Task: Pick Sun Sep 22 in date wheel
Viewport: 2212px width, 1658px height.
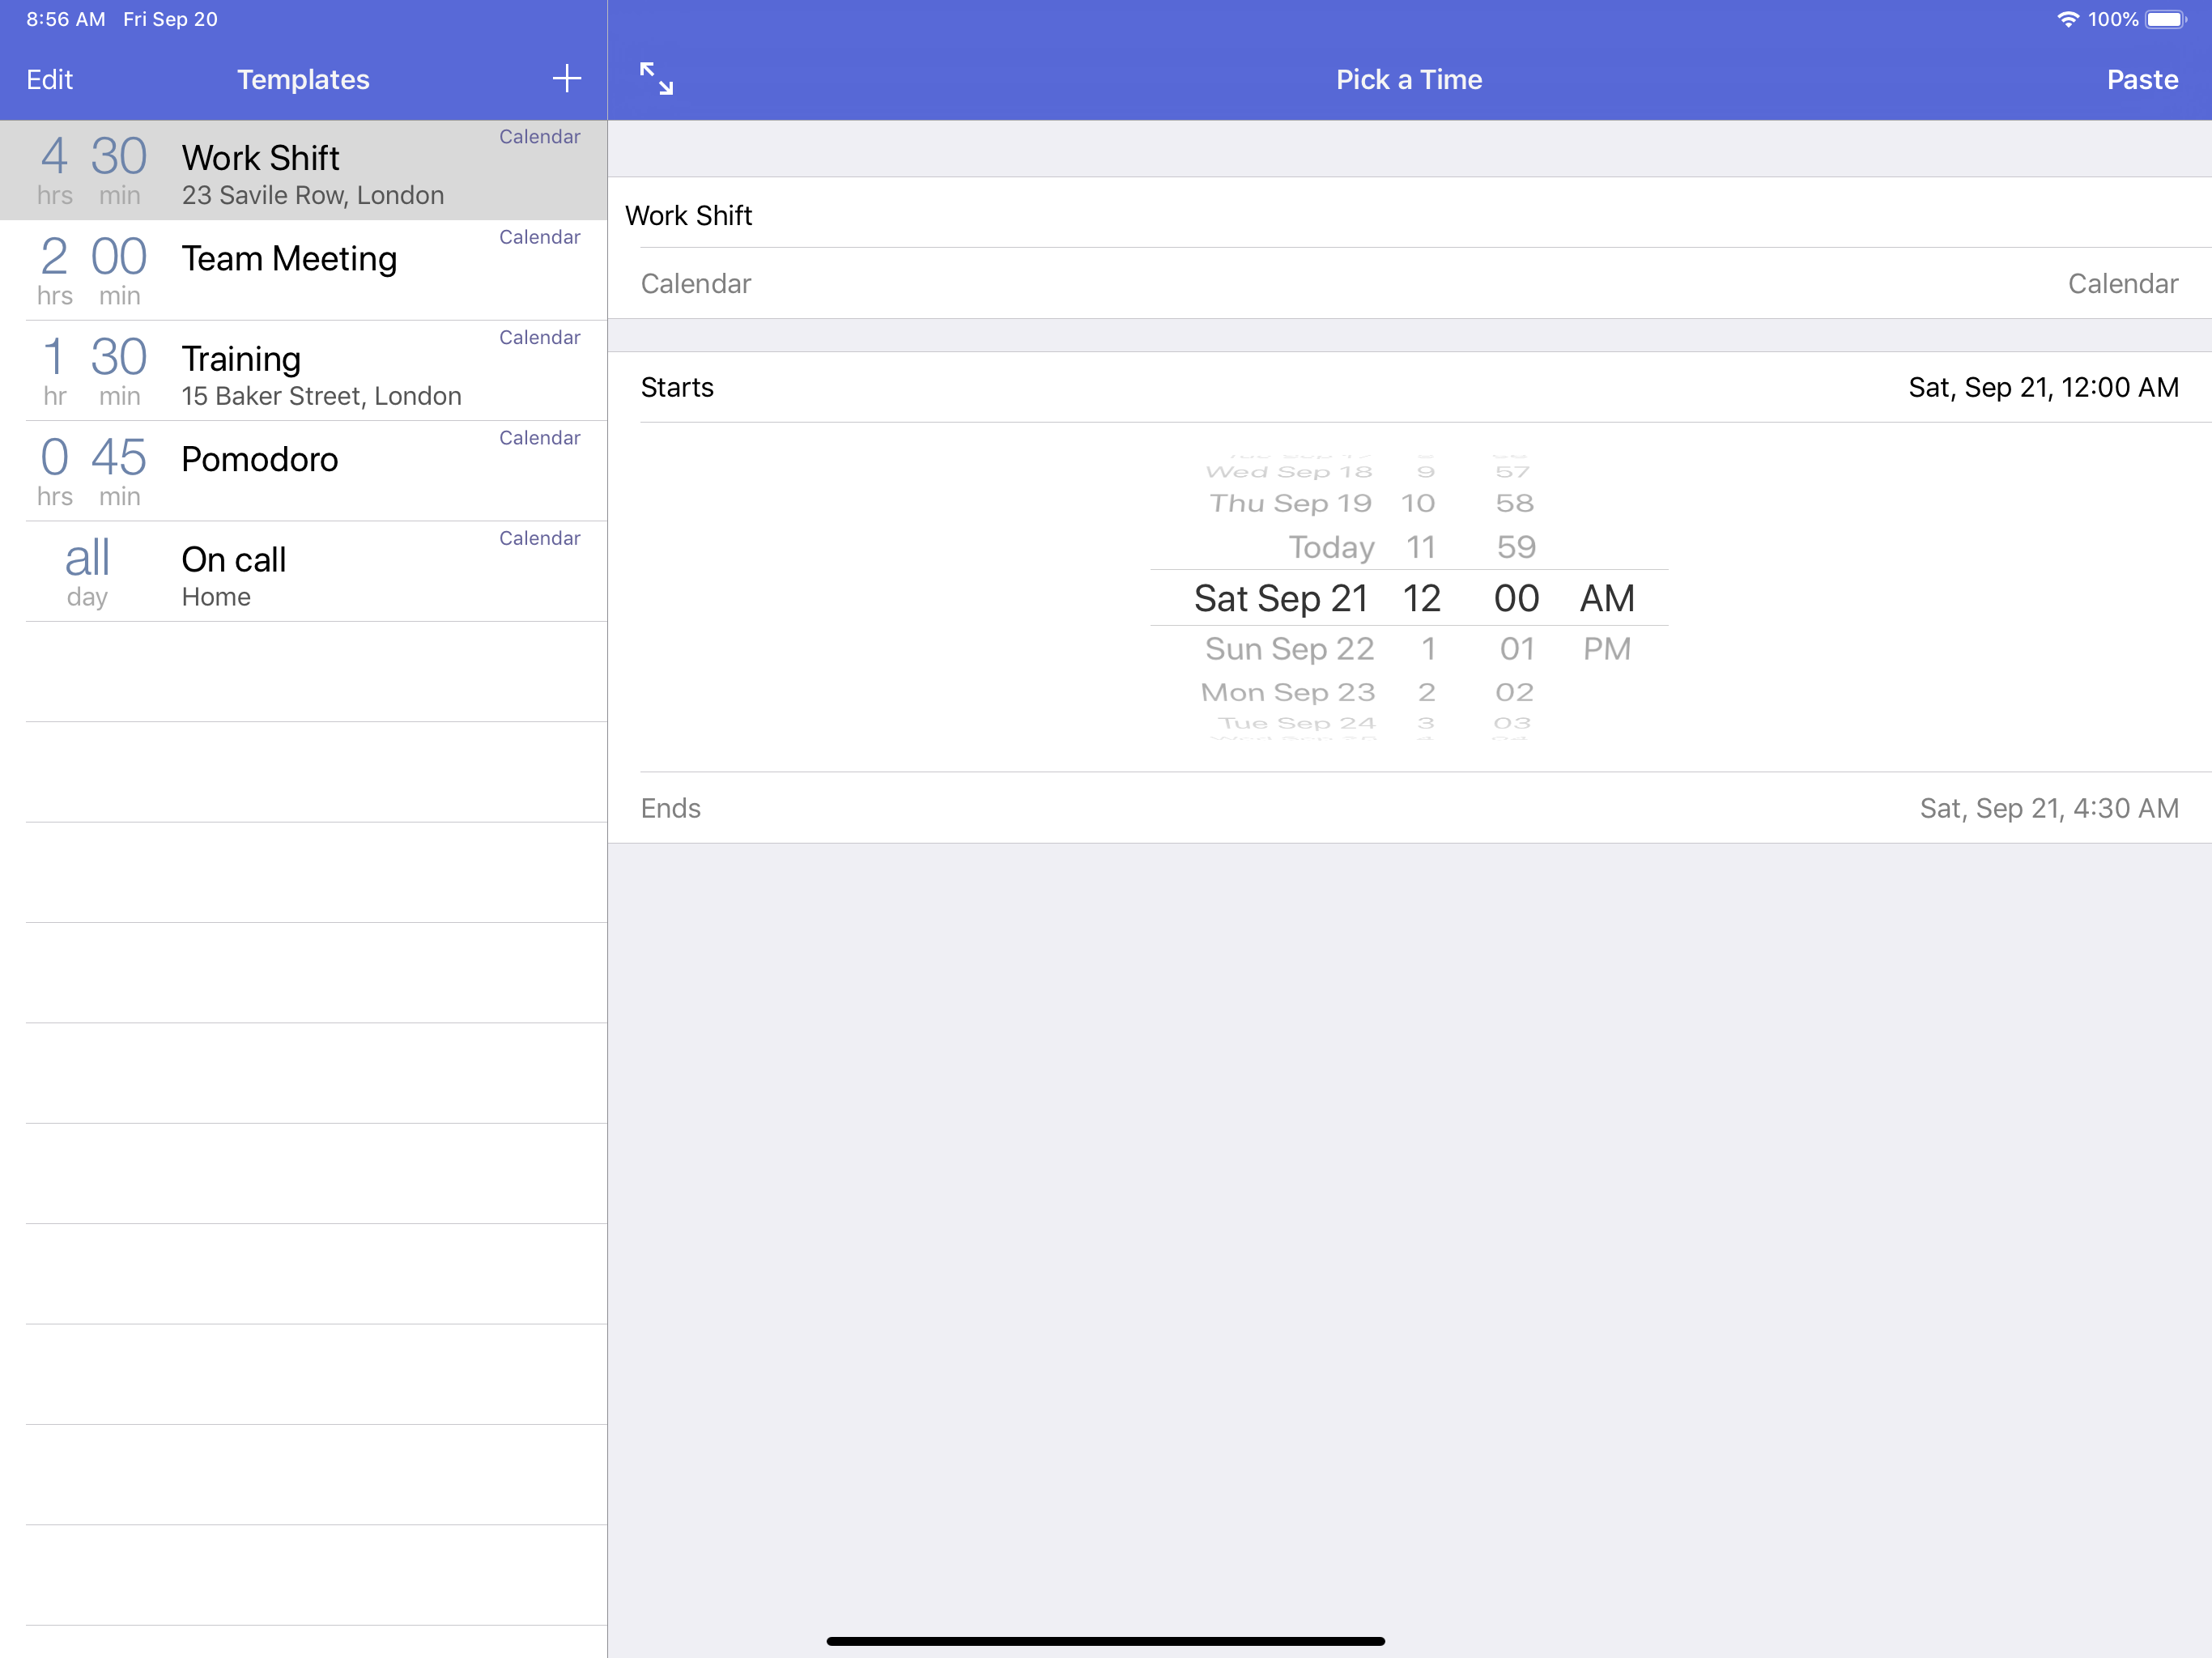Action: coord(1289,649)
